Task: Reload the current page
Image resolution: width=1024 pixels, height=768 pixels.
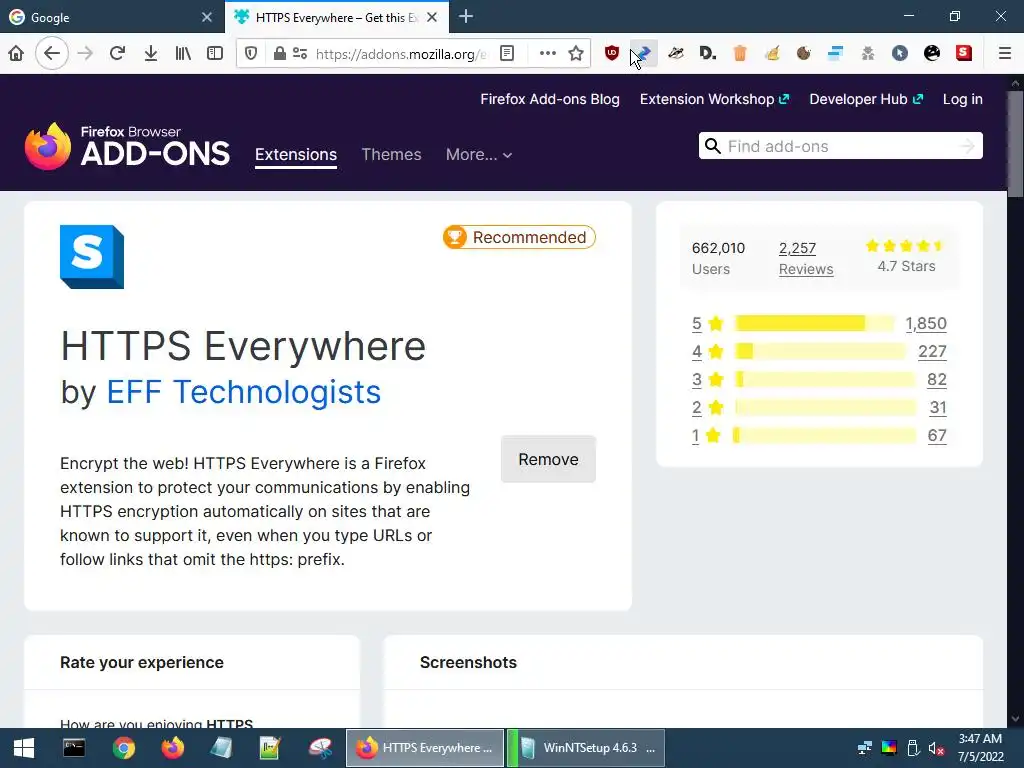Action: pos(118,54)
